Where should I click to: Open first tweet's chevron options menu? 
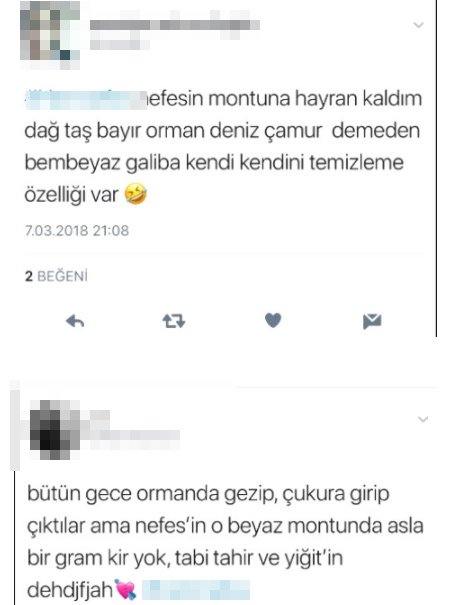point(419,25)
